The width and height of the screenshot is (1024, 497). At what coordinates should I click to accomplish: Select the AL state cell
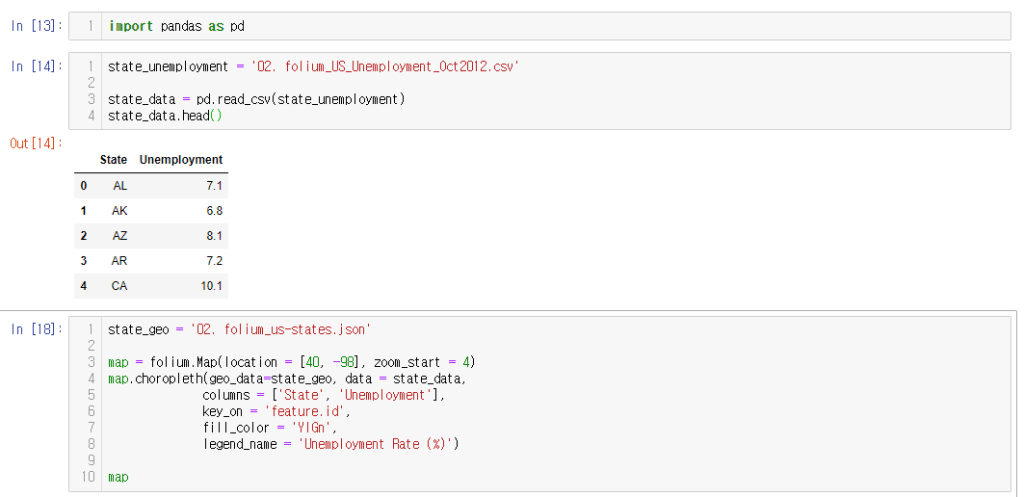tap(120, 186)
